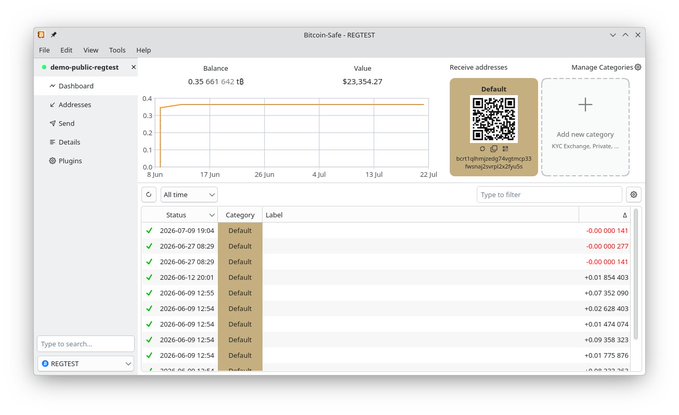This screenshot has width=679, height=415.
Task: Click the Default category cell of 2026-07-09 row
Action: click(x=240, y=230)
